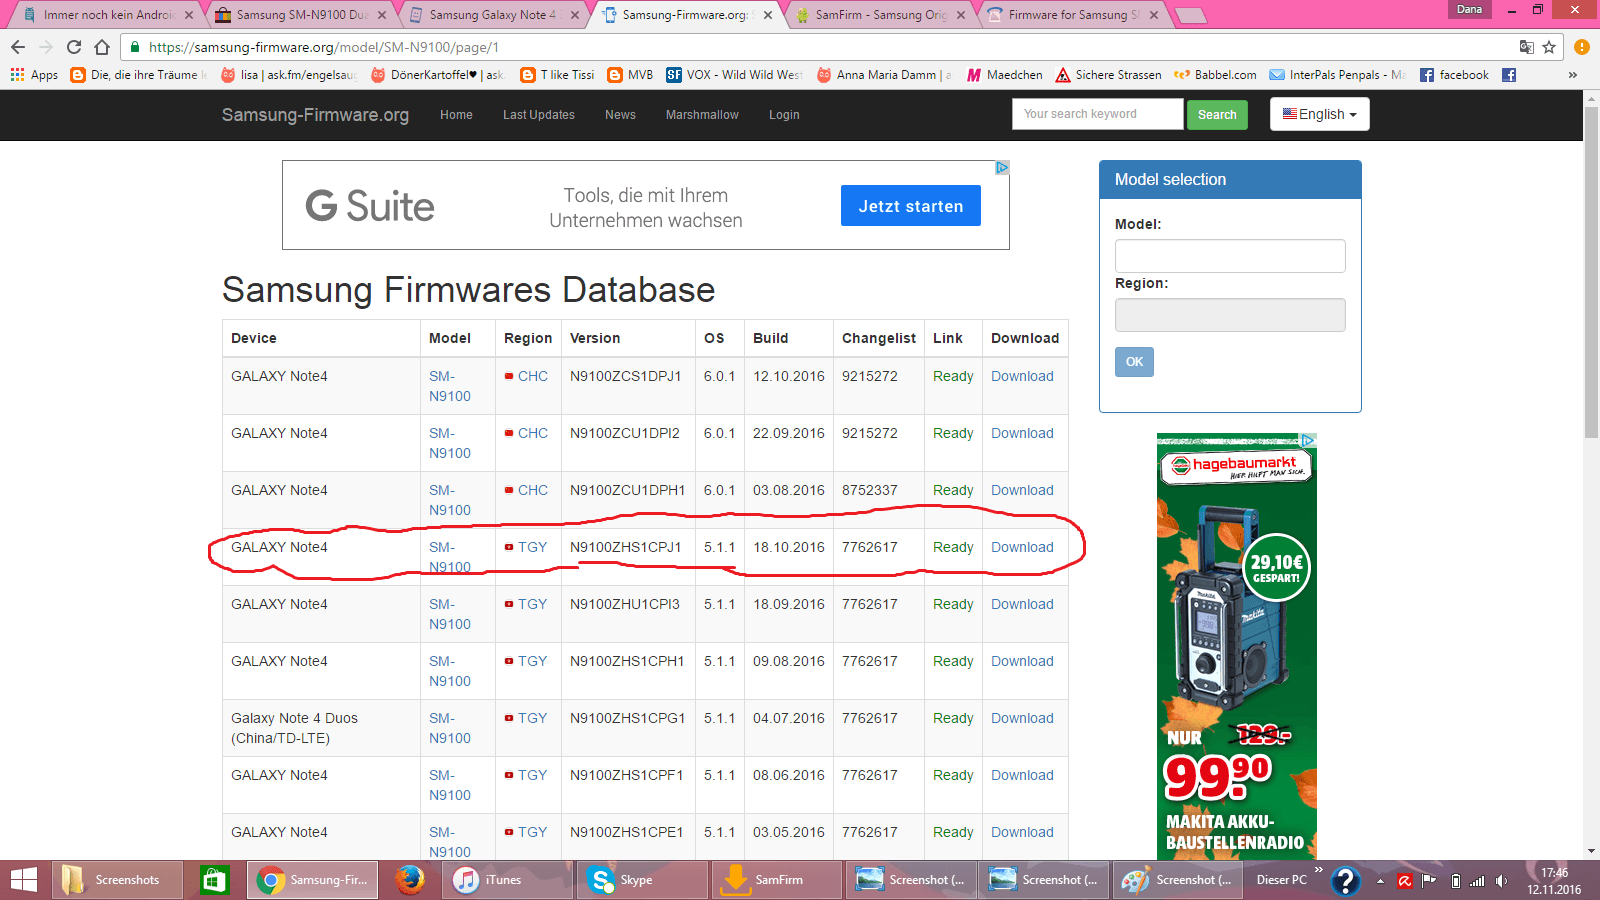The image size is (1600, 900).
Task: Click the volume icon in system tray
Action: pyautogui.click(x=1501, y=881)
